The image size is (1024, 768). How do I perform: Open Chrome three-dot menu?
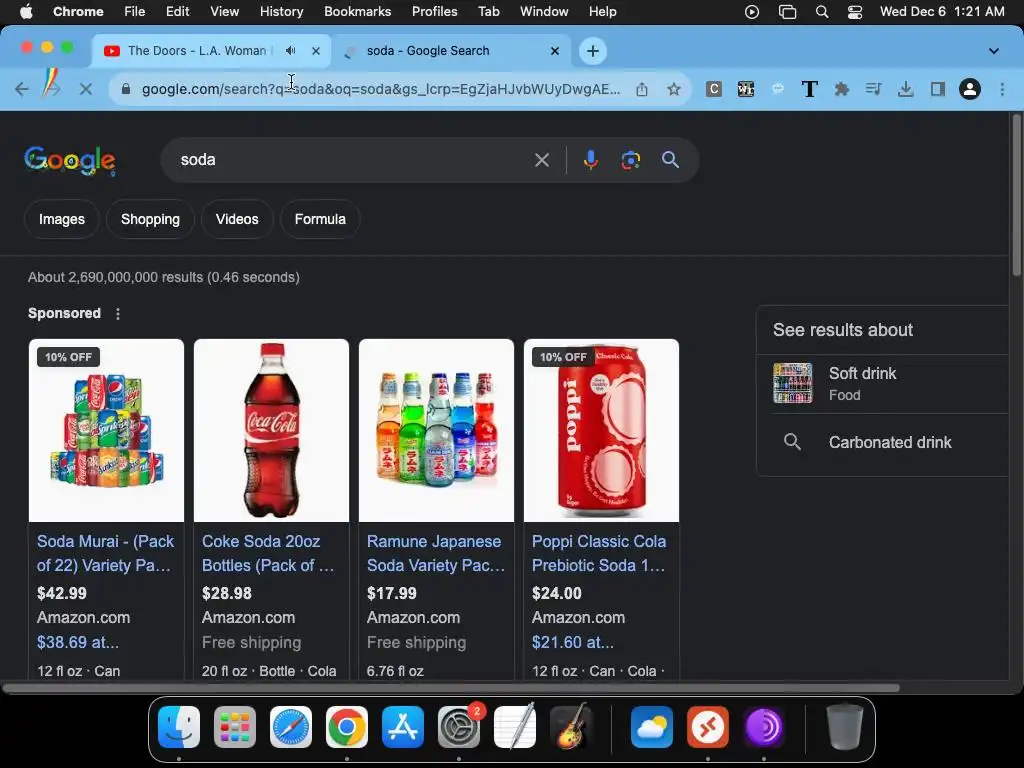click(1002, 89)
